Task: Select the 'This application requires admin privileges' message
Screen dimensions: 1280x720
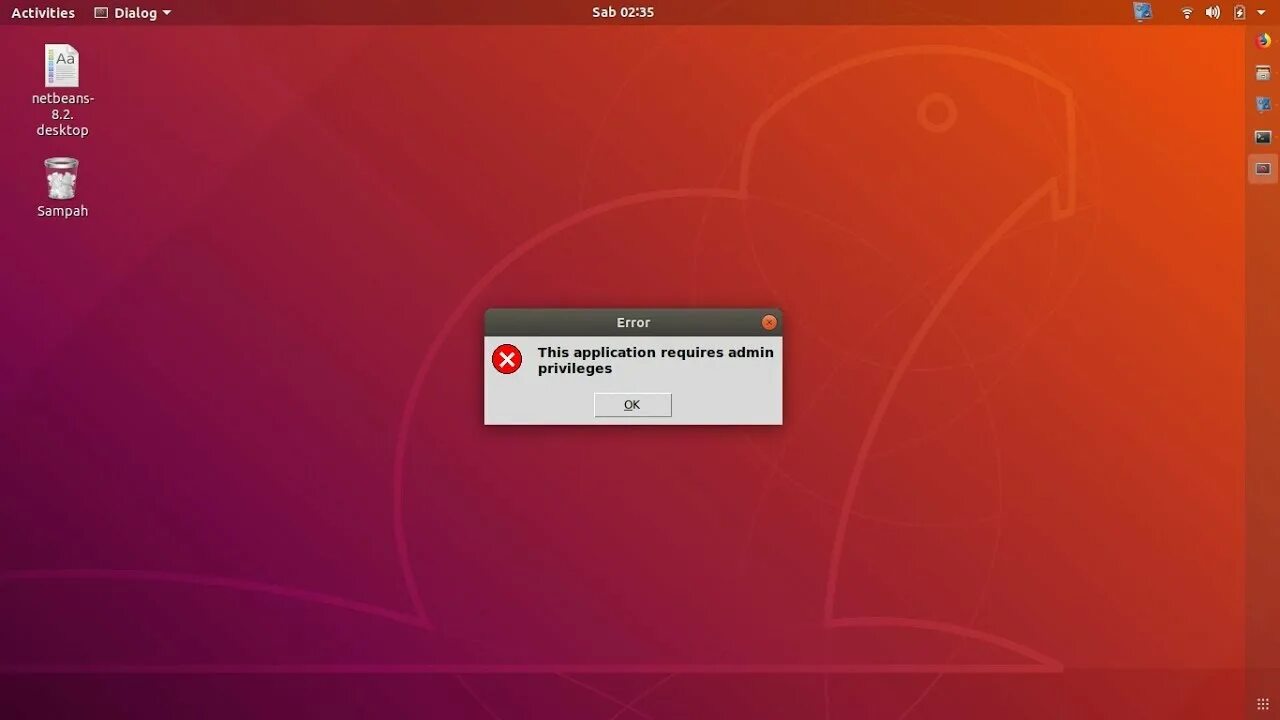Action: tap(656, 360)
